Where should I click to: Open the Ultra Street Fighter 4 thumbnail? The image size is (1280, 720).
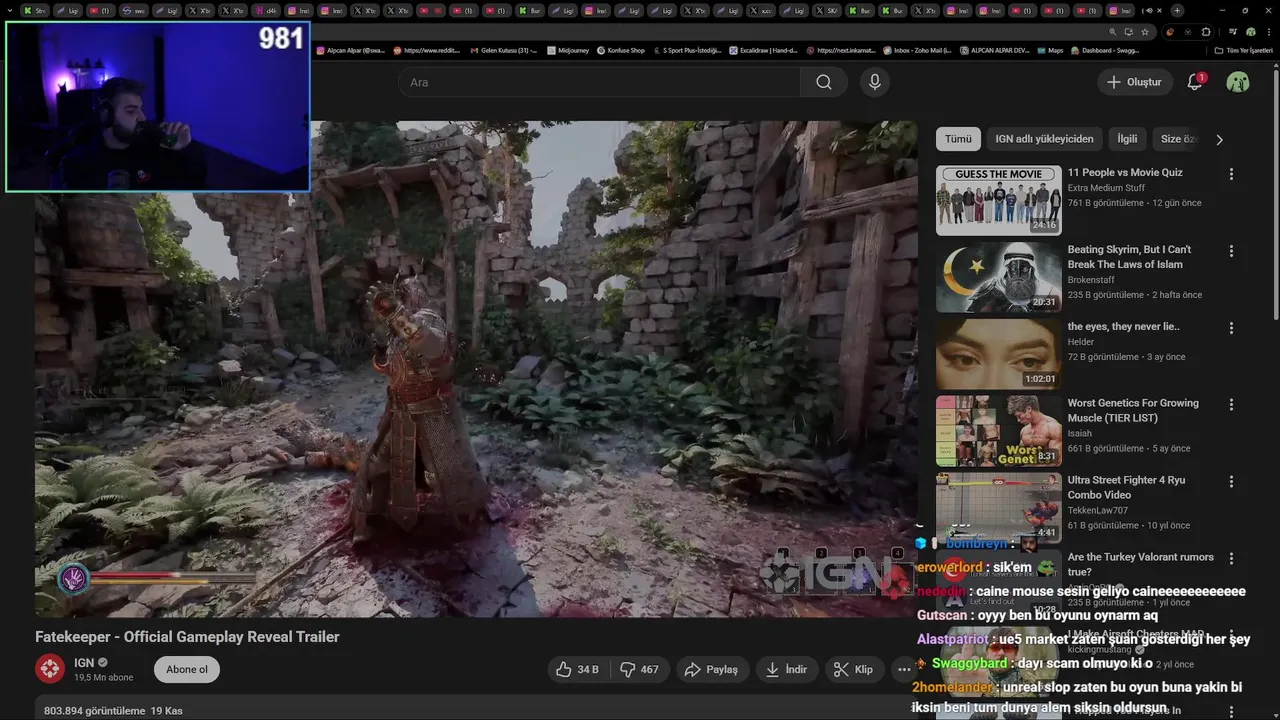pos(998,507)
